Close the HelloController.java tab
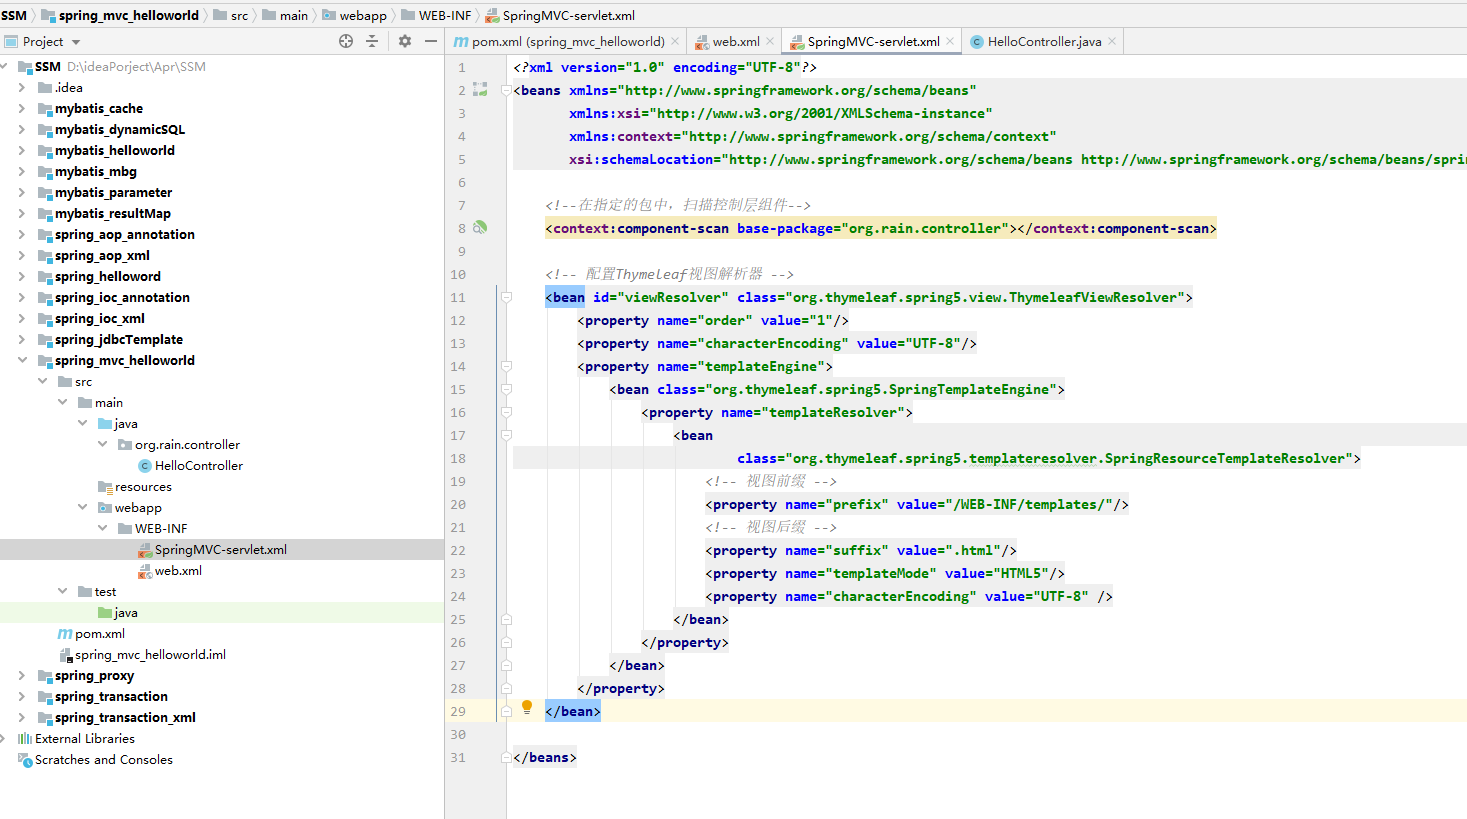 pyautogui.click(x=1112, y=41)
